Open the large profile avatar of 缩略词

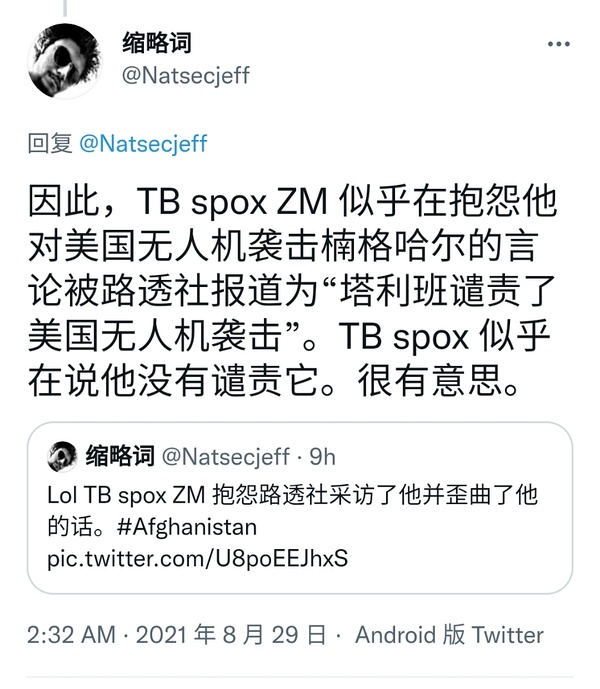click(x=65, y=61)
